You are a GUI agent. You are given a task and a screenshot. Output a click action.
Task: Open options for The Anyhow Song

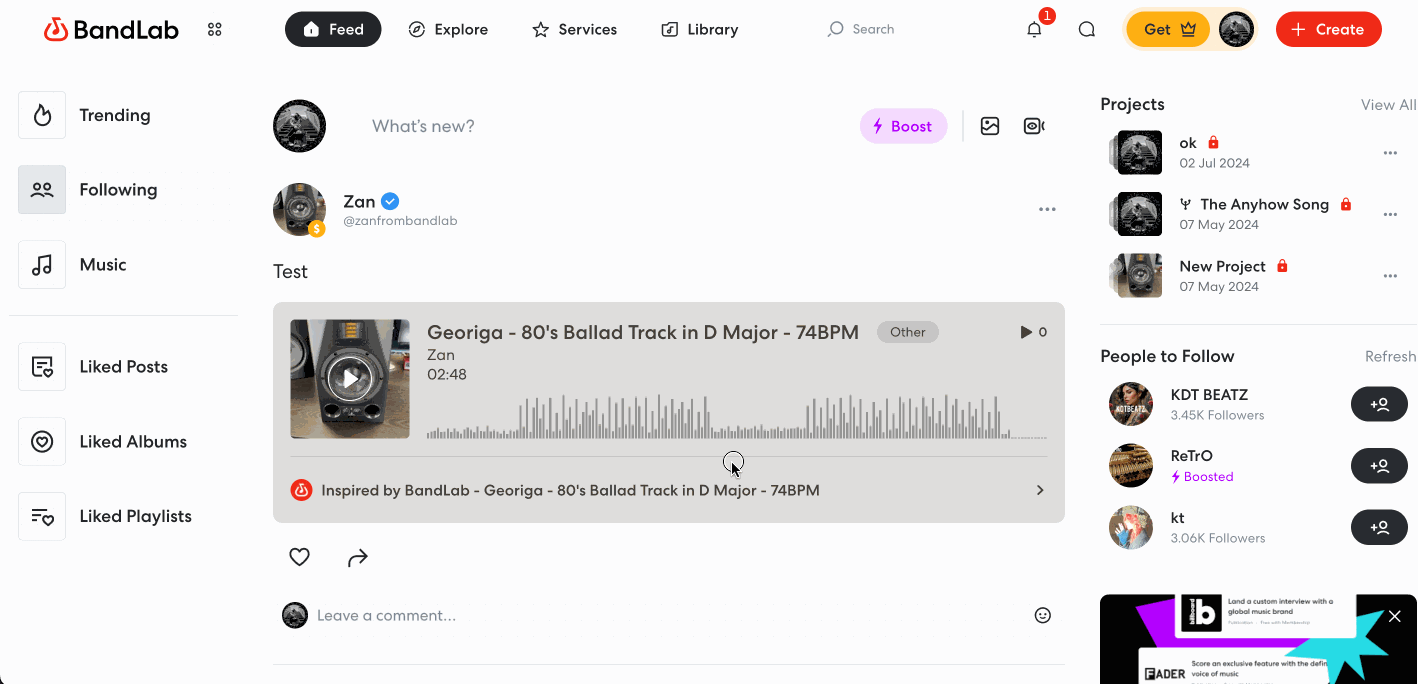[1390, 214]
